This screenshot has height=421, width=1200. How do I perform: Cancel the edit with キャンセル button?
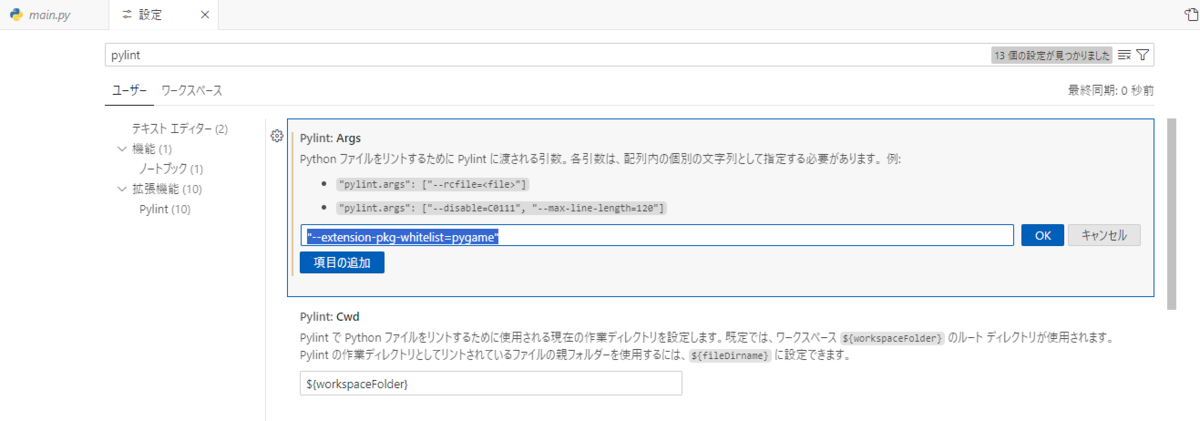click(1104, 235)
